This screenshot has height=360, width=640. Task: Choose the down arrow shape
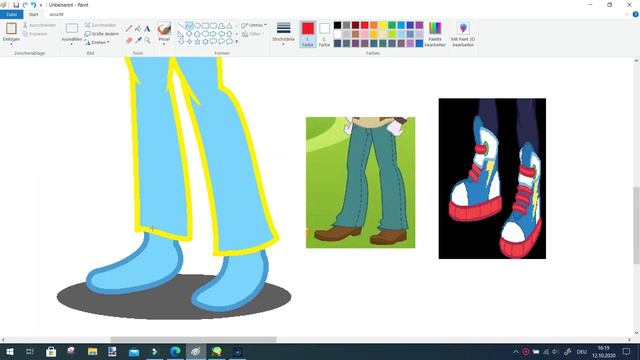181,42
